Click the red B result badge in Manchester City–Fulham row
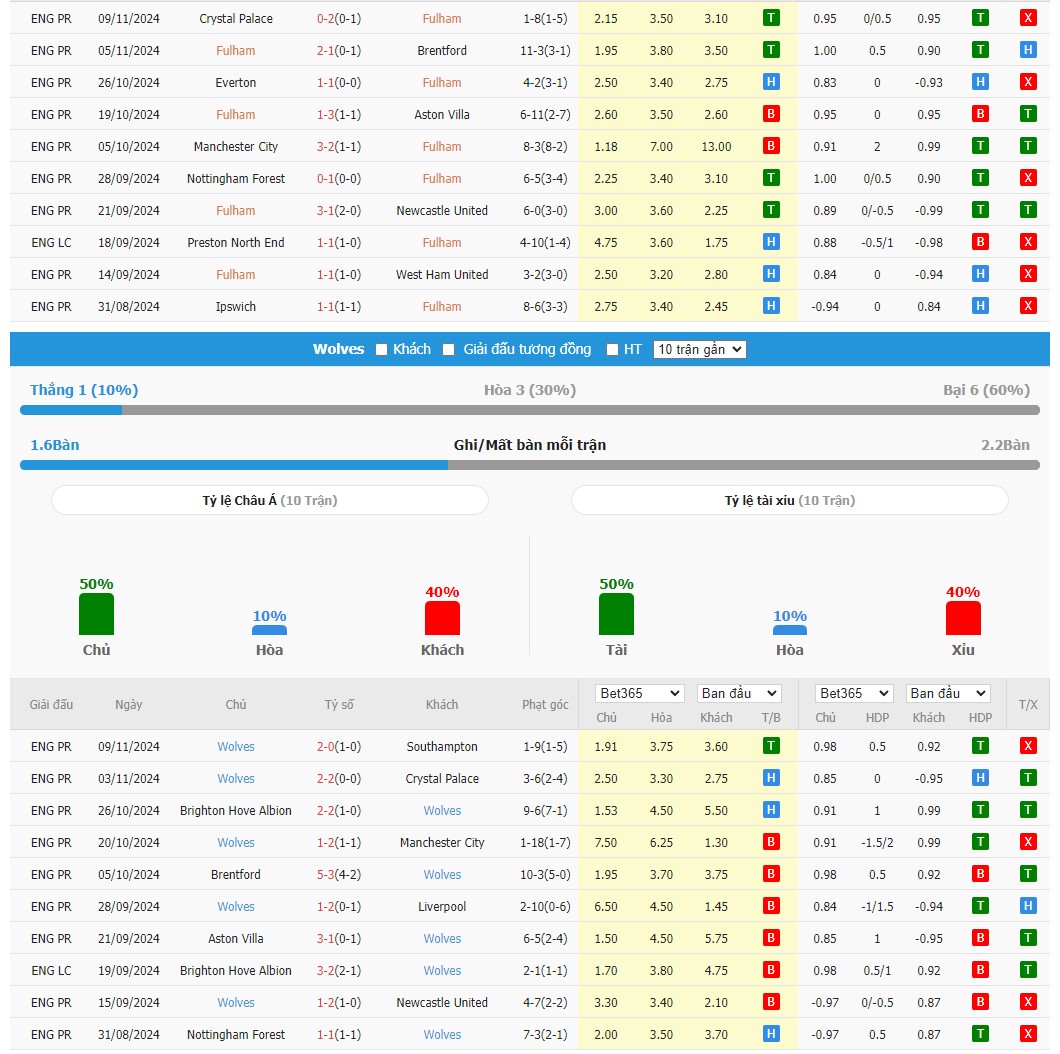The height and width of the screenshot is (1054, 1060). pyautogui.click(x=771, y=146)
